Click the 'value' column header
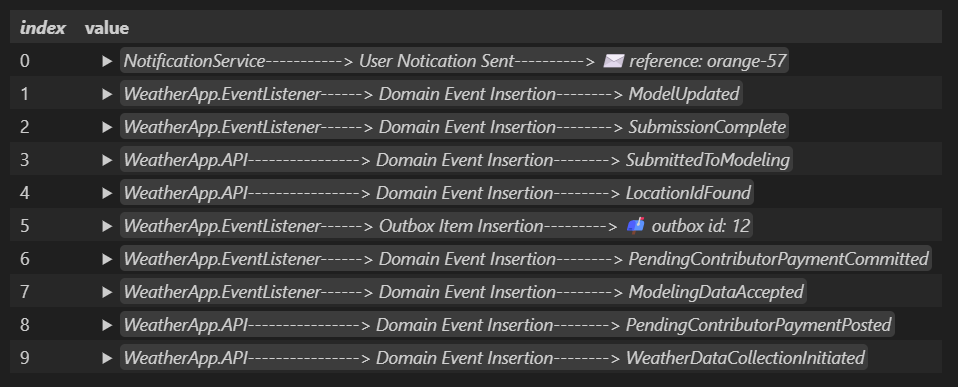Image resolution: width=958 pixels, height=387 pixels. (107, 28)
